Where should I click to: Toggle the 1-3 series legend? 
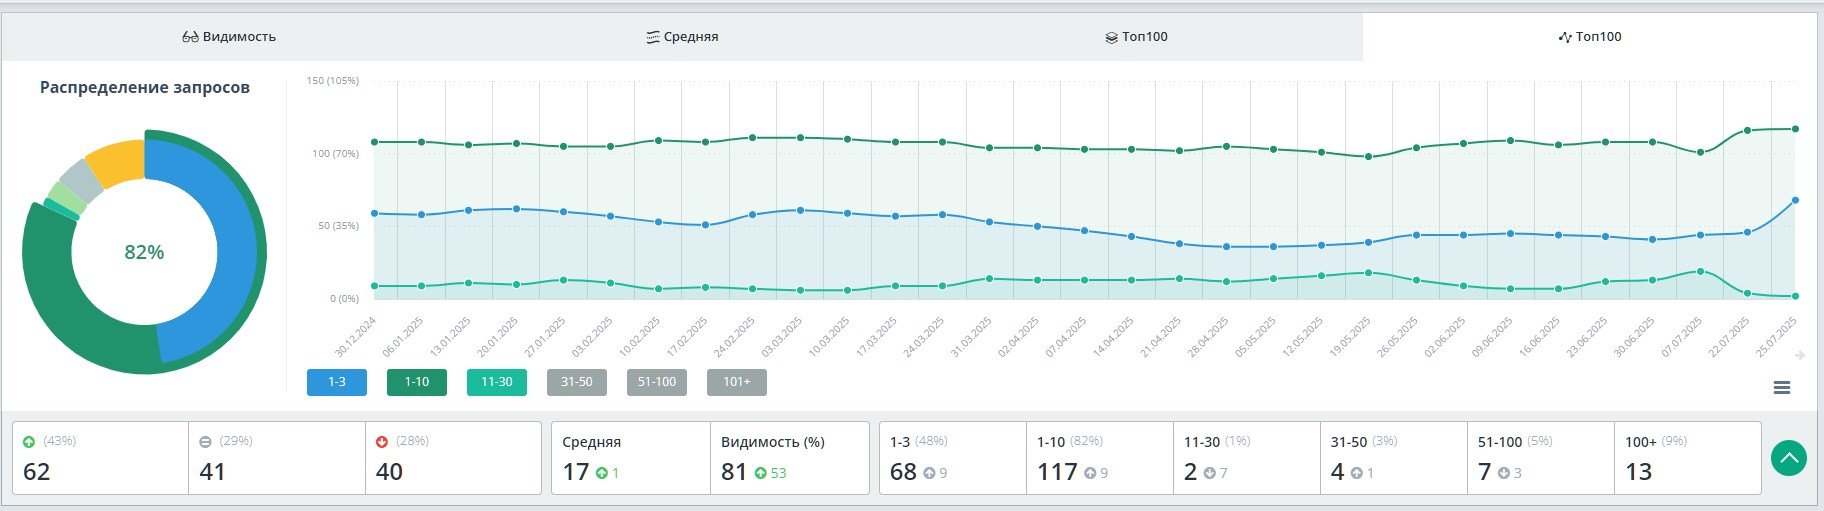pyautogui.click(x=337, y=382)
